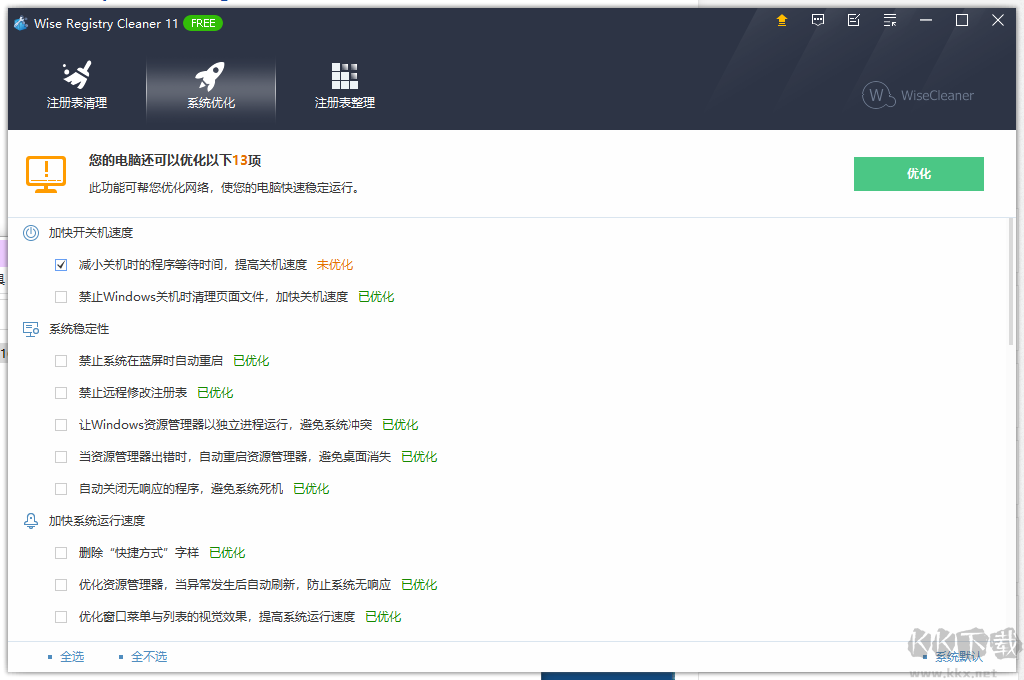Click the FREE version badge

click(203, 23)
